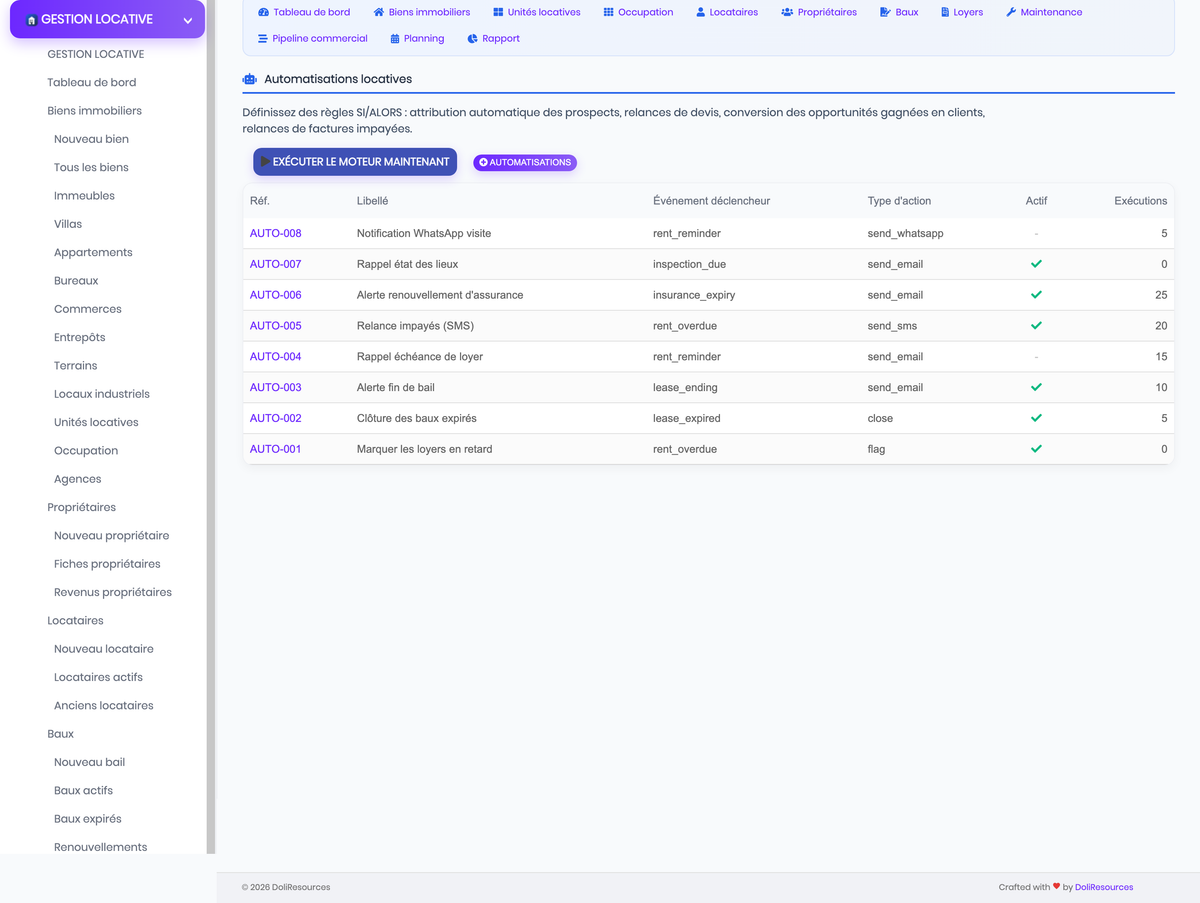Select Entrepôts in the sidebar
Image resolution: width=1200 pixels, height=903 pixels.
(x=80, y=337)
